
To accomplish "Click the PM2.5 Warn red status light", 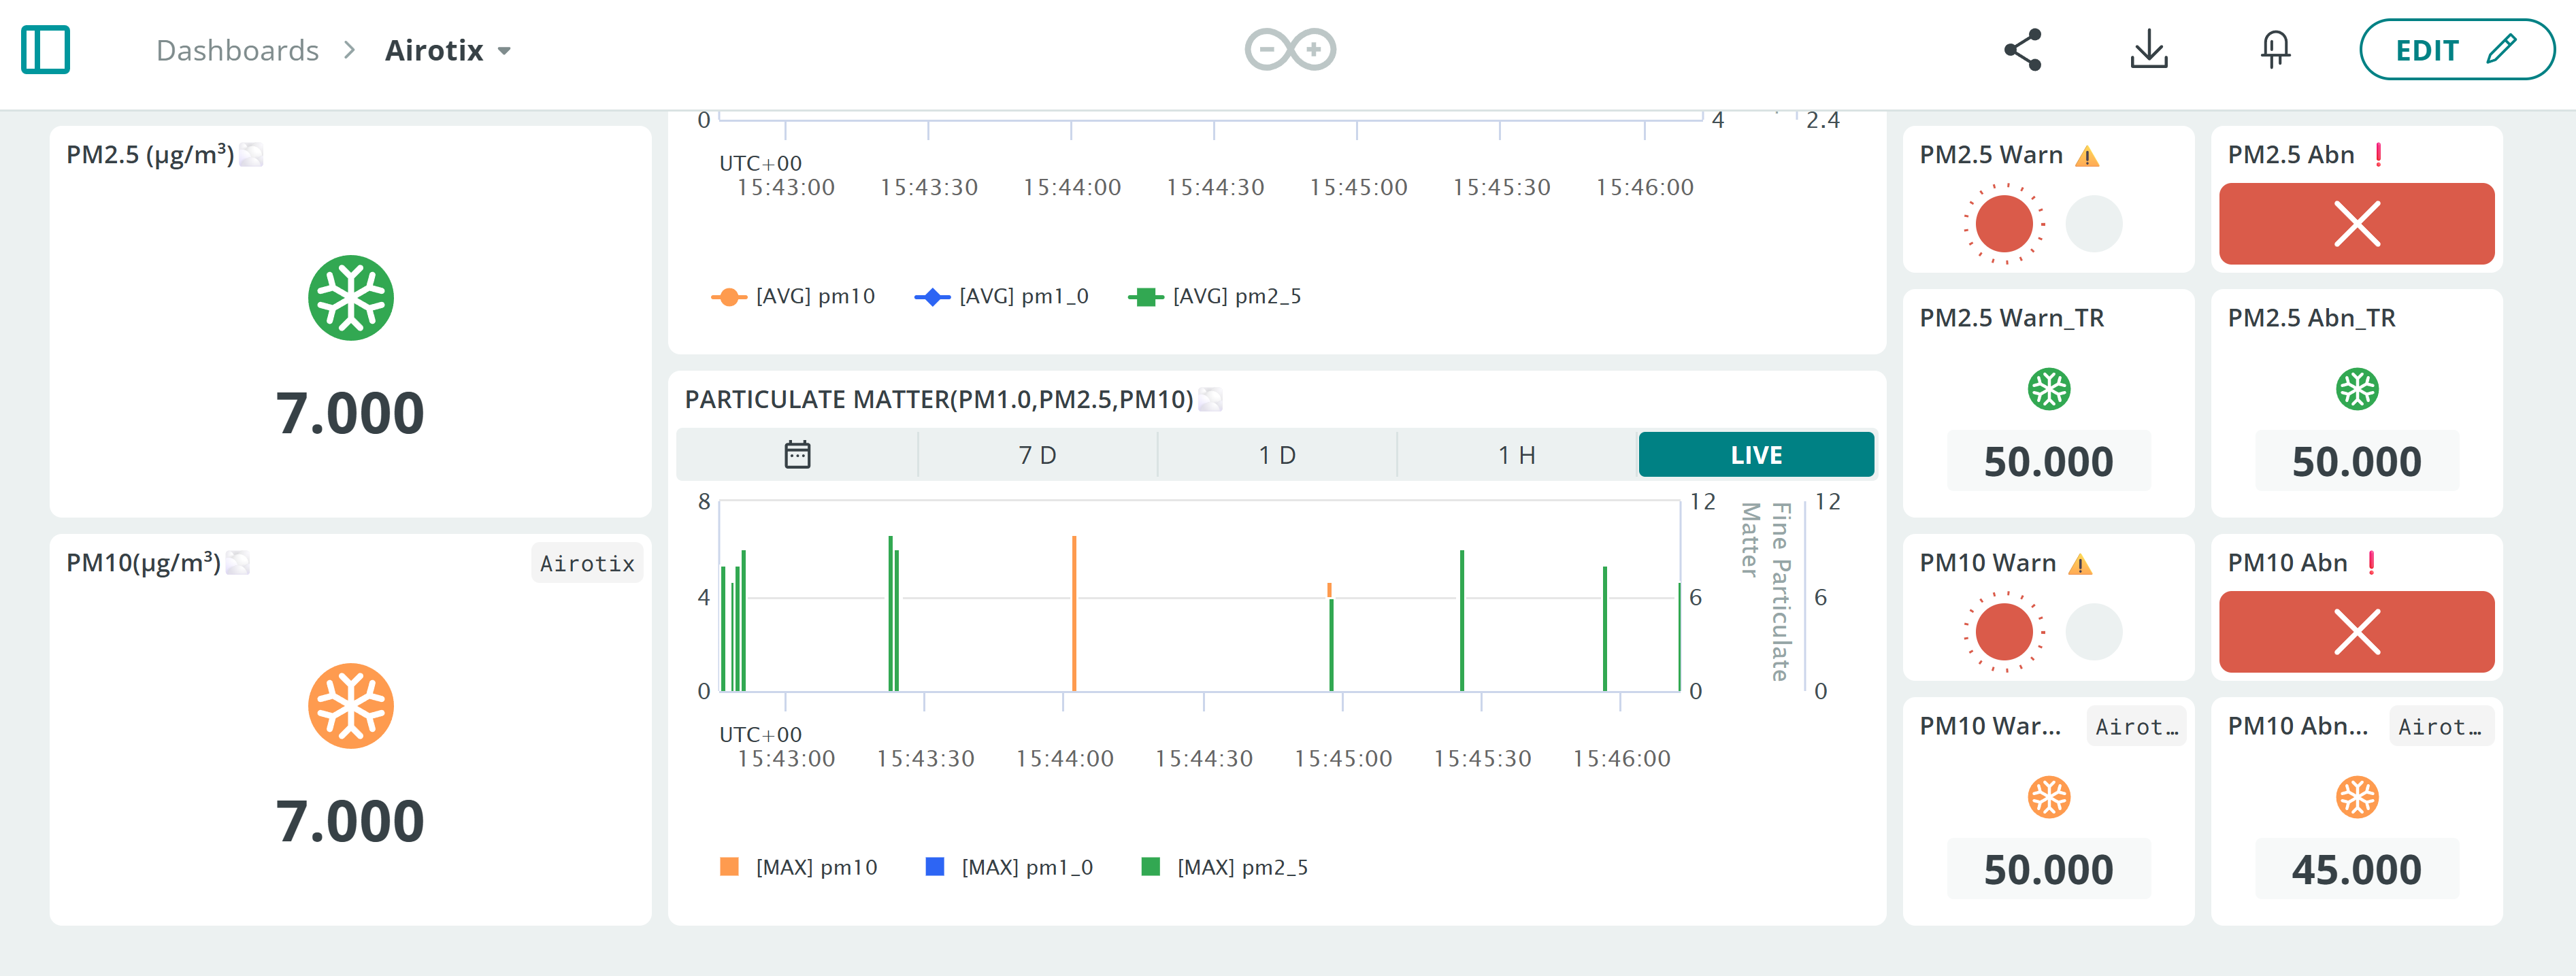I will tap(2004, 223).
